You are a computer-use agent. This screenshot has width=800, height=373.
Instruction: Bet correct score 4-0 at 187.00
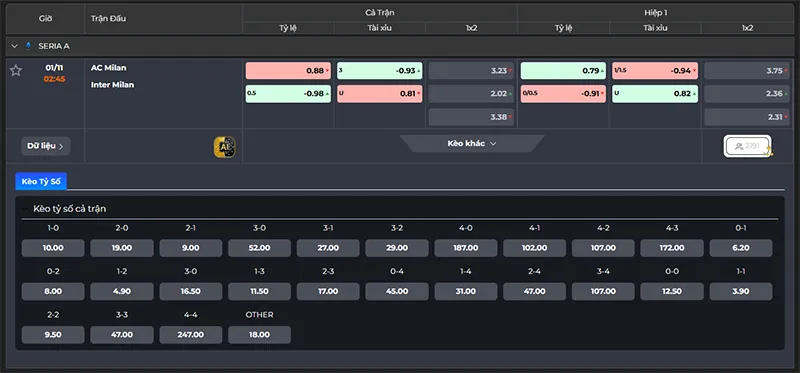point(466,248)
